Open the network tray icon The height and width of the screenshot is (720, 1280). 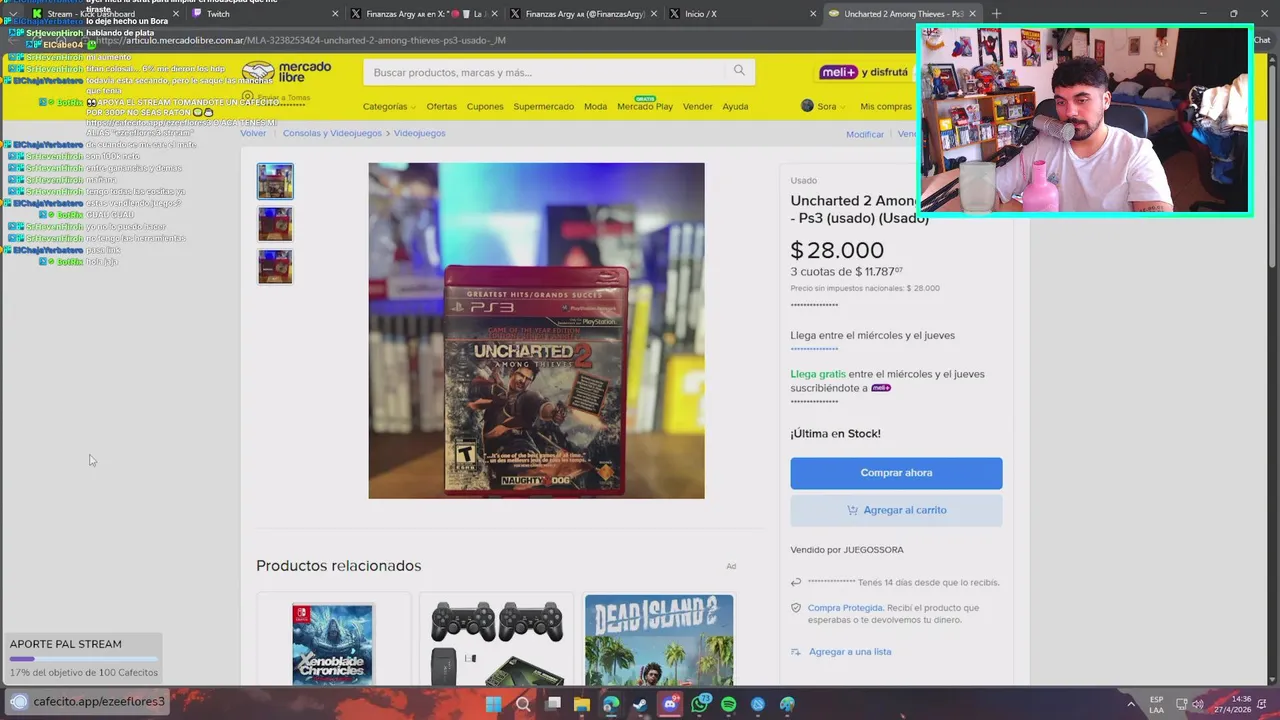[x=1181, y=704]
